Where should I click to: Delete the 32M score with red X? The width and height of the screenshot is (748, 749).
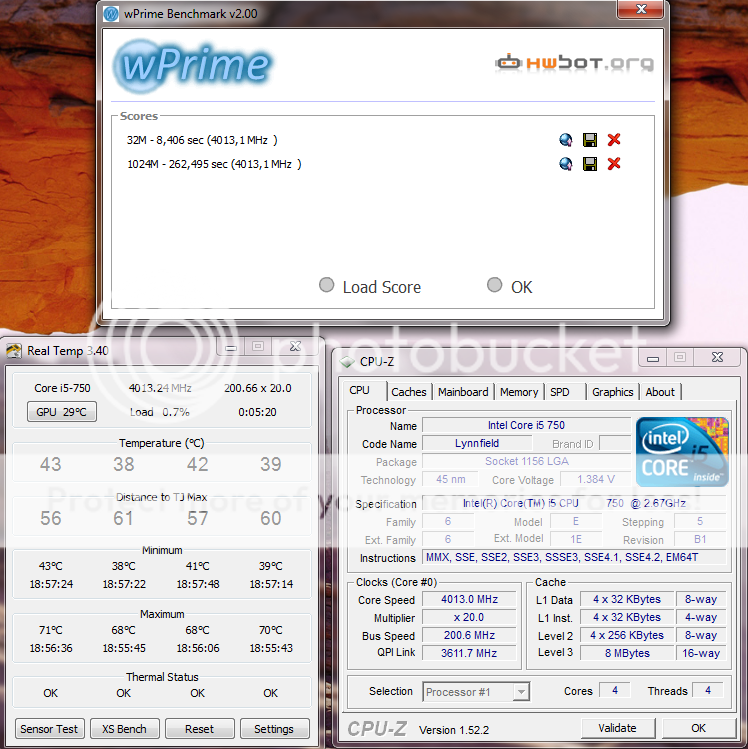pos(614,139)
